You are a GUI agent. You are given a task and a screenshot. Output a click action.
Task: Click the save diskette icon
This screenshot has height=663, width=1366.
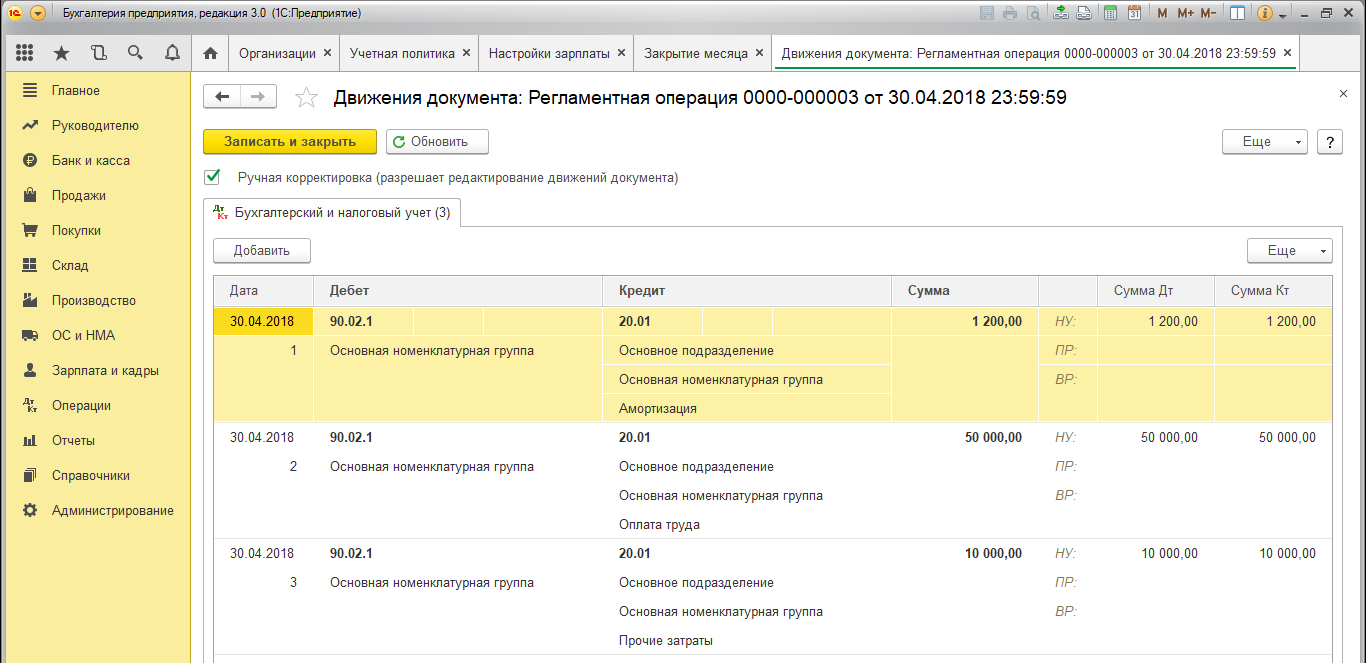point(988,14)
